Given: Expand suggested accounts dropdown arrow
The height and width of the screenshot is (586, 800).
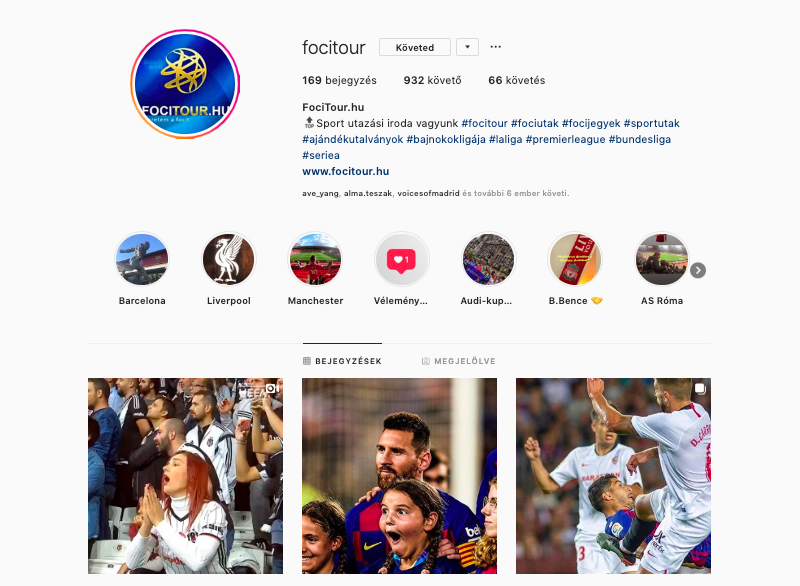Looking at the screenshot, I should tap(467, 47).
